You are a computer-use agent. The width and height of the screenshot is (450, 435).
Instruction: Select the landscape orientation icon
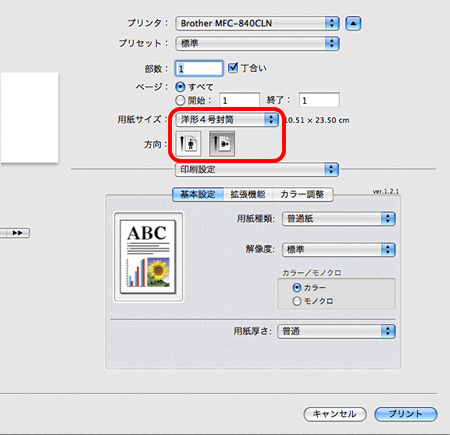[x=222, y=144]
